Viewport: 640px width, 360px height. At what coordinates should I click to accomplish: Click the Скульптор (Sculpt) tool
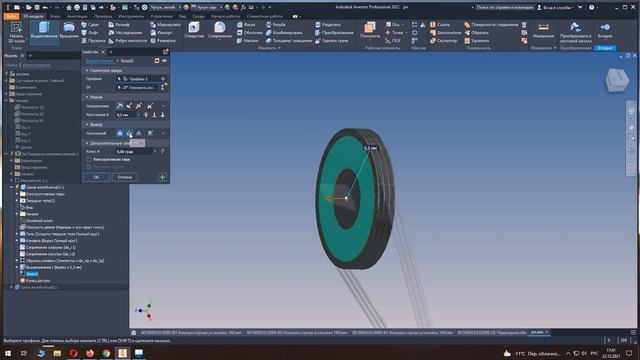(x=444, y=40)
